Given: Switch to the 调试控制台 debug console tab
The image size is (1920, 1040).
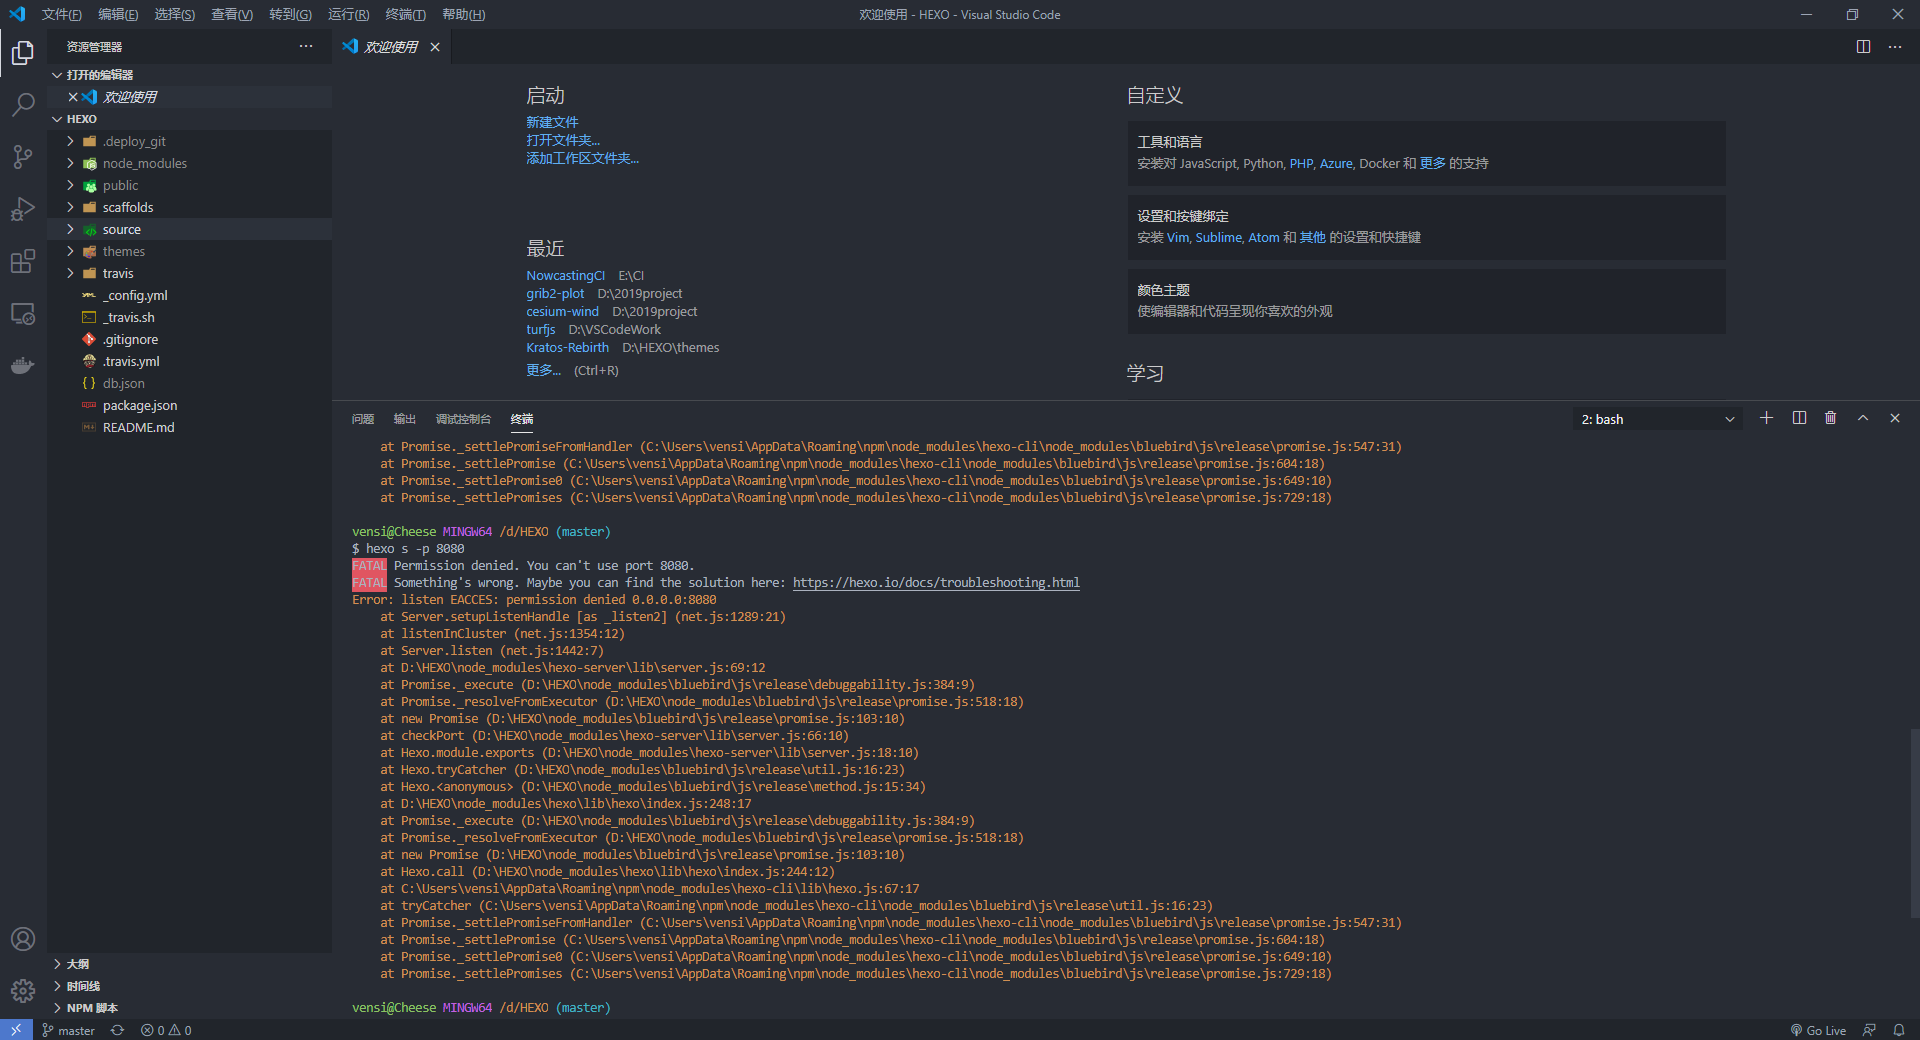Looking at the screenshot, I should click(x=463, y=419).
